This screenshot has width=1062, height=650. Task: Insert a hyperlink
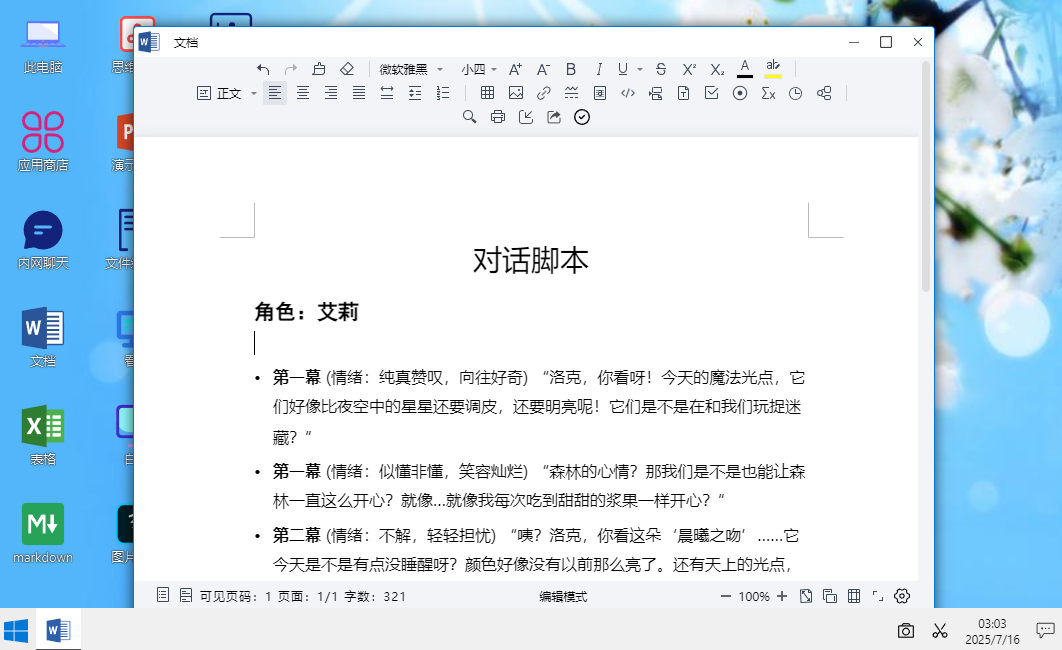tap(544, 93)
